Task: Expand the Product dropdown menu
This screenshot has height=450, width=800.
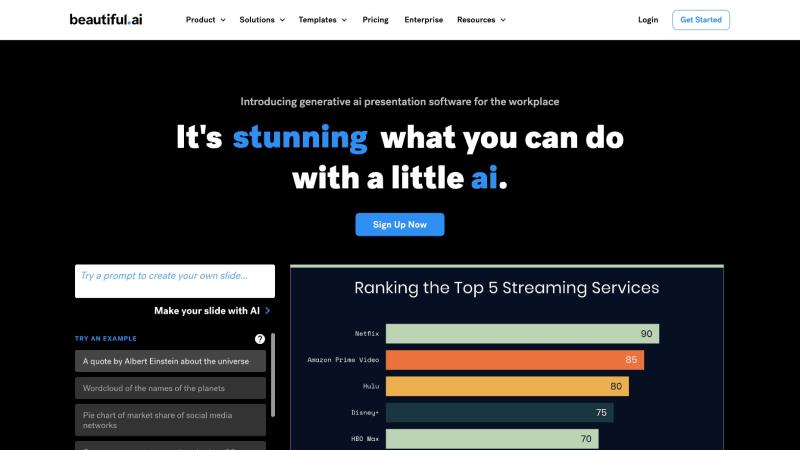Action: pos(206,19)
